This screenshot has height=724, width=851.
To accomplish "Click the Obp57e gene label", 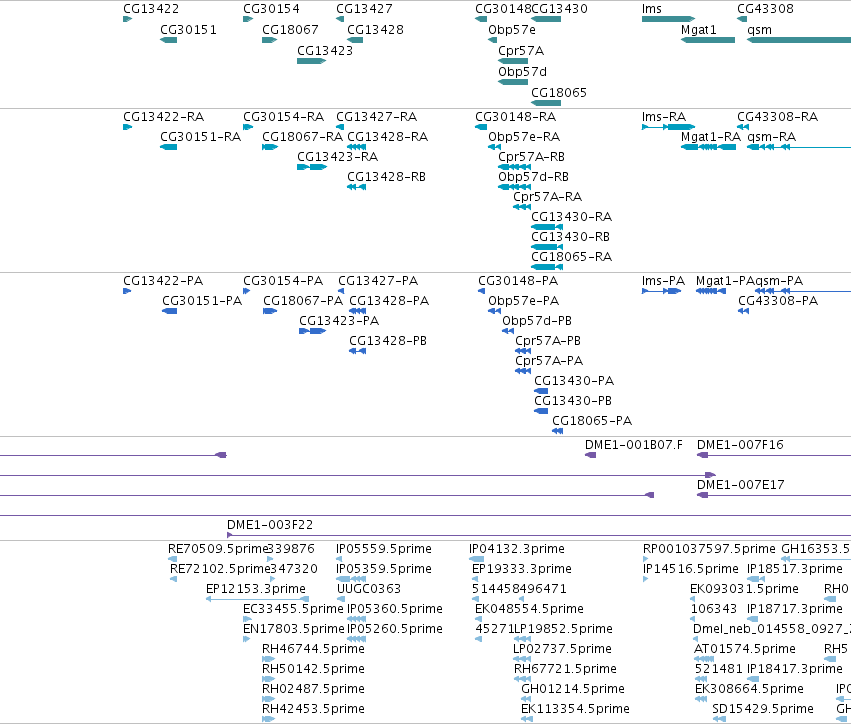I will point(512,30).
